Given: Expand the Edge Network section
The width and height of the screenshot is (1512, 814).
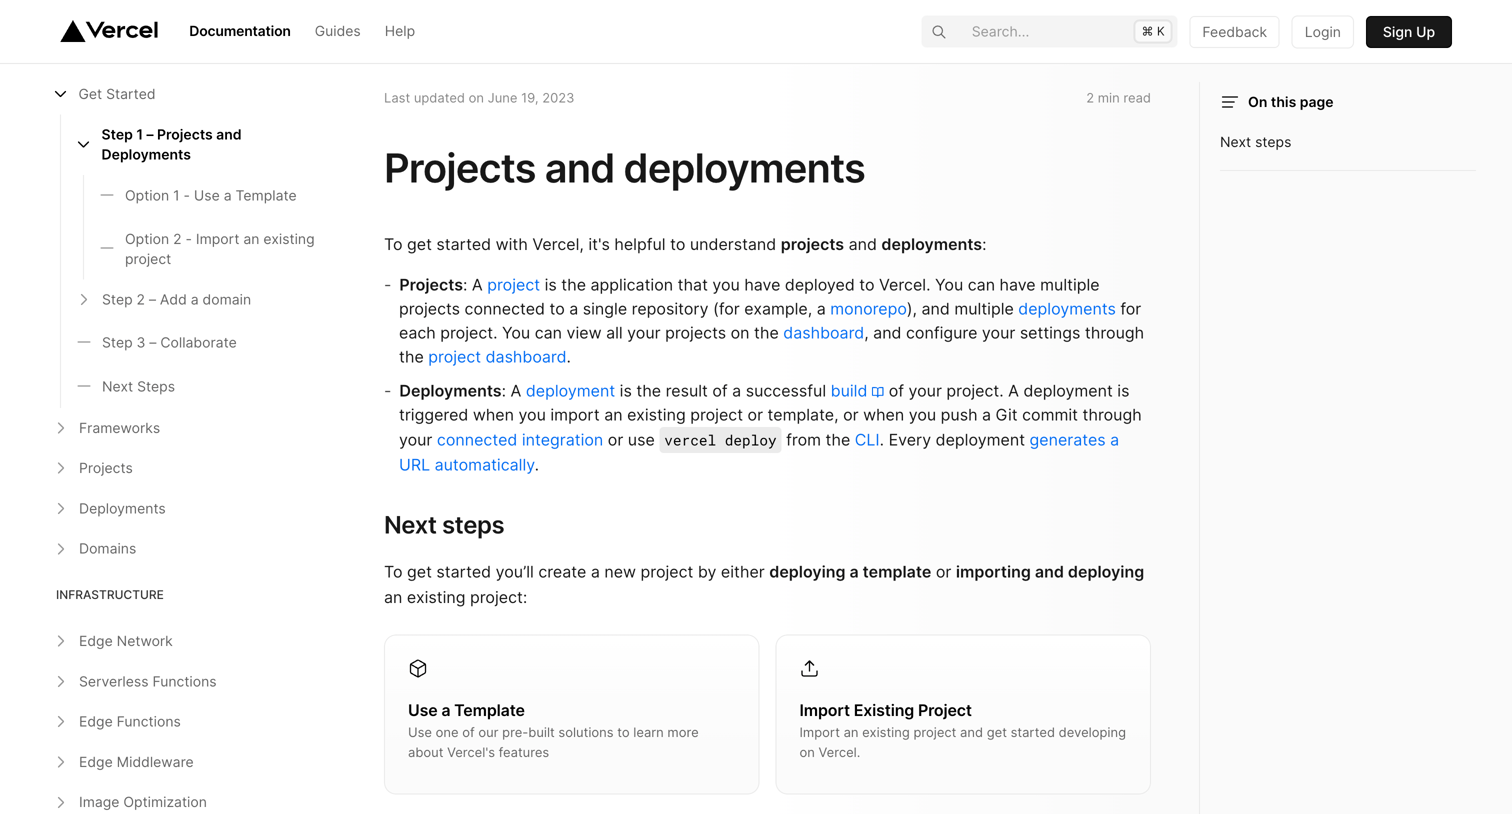Looking at the screenshot, I should [61, 641].
